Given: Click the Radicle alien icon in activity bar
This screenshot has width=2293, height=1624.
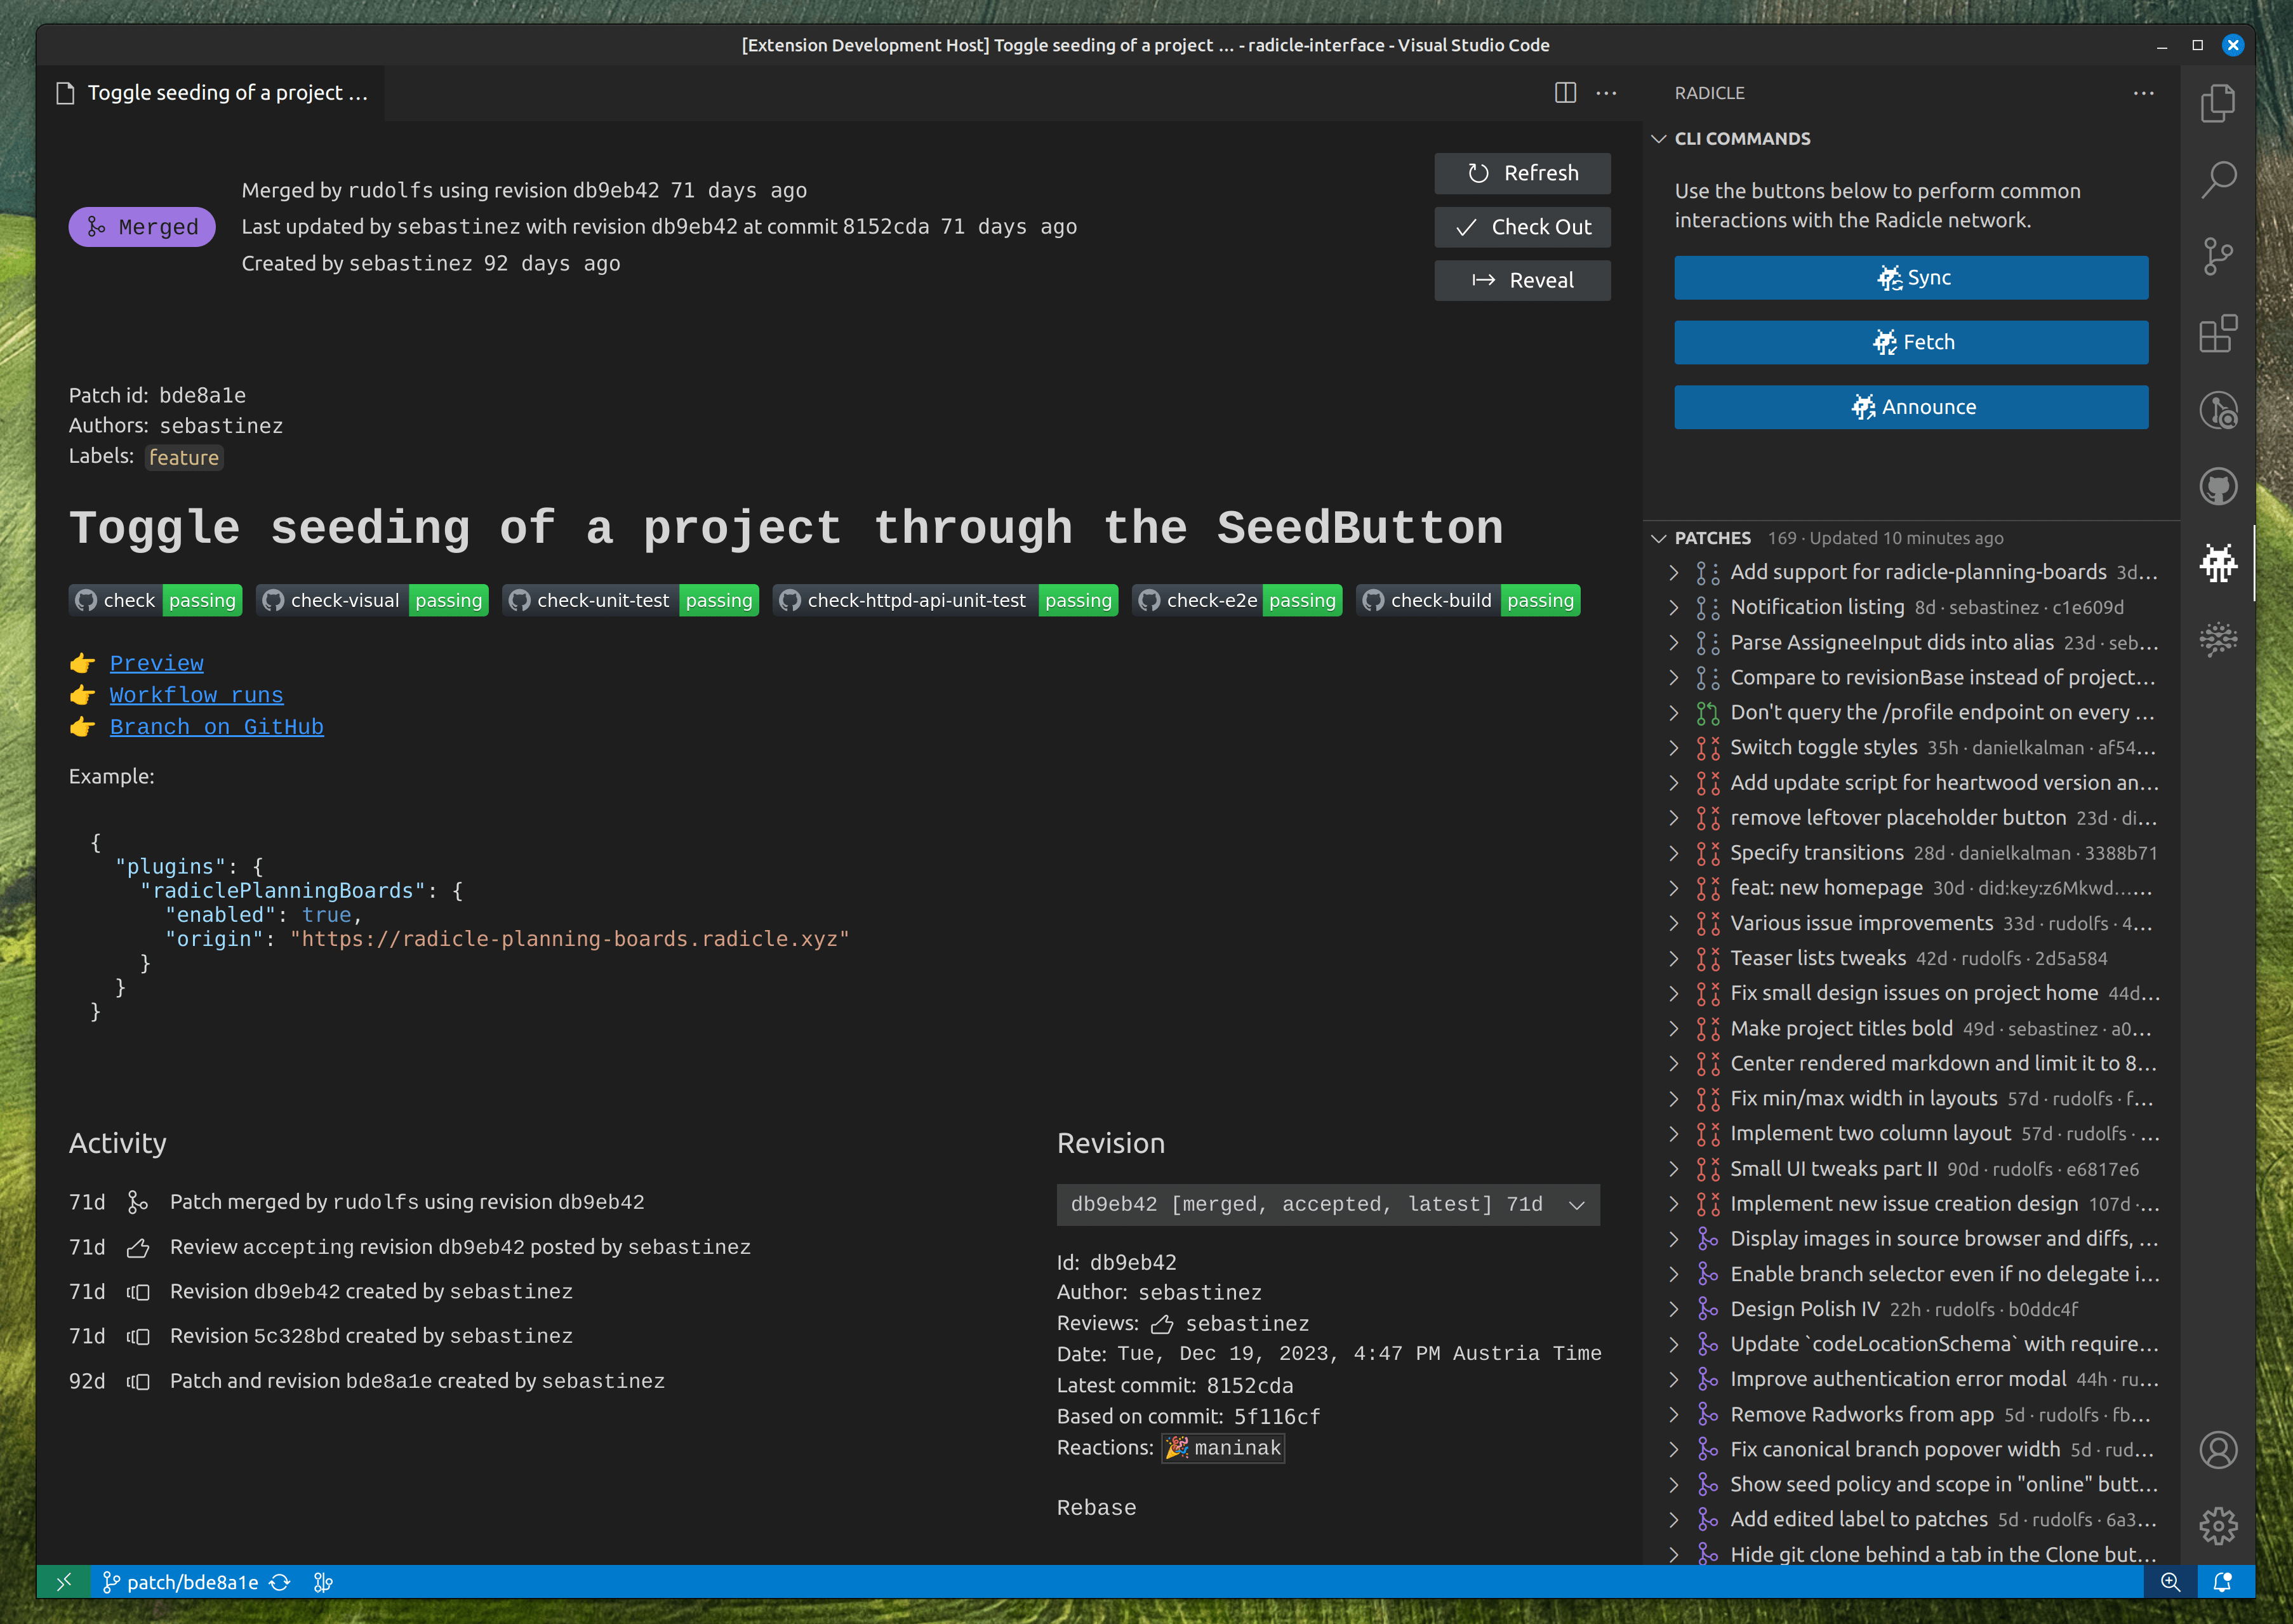Looking at the screenshot, I should click(x=2217, y=563).
